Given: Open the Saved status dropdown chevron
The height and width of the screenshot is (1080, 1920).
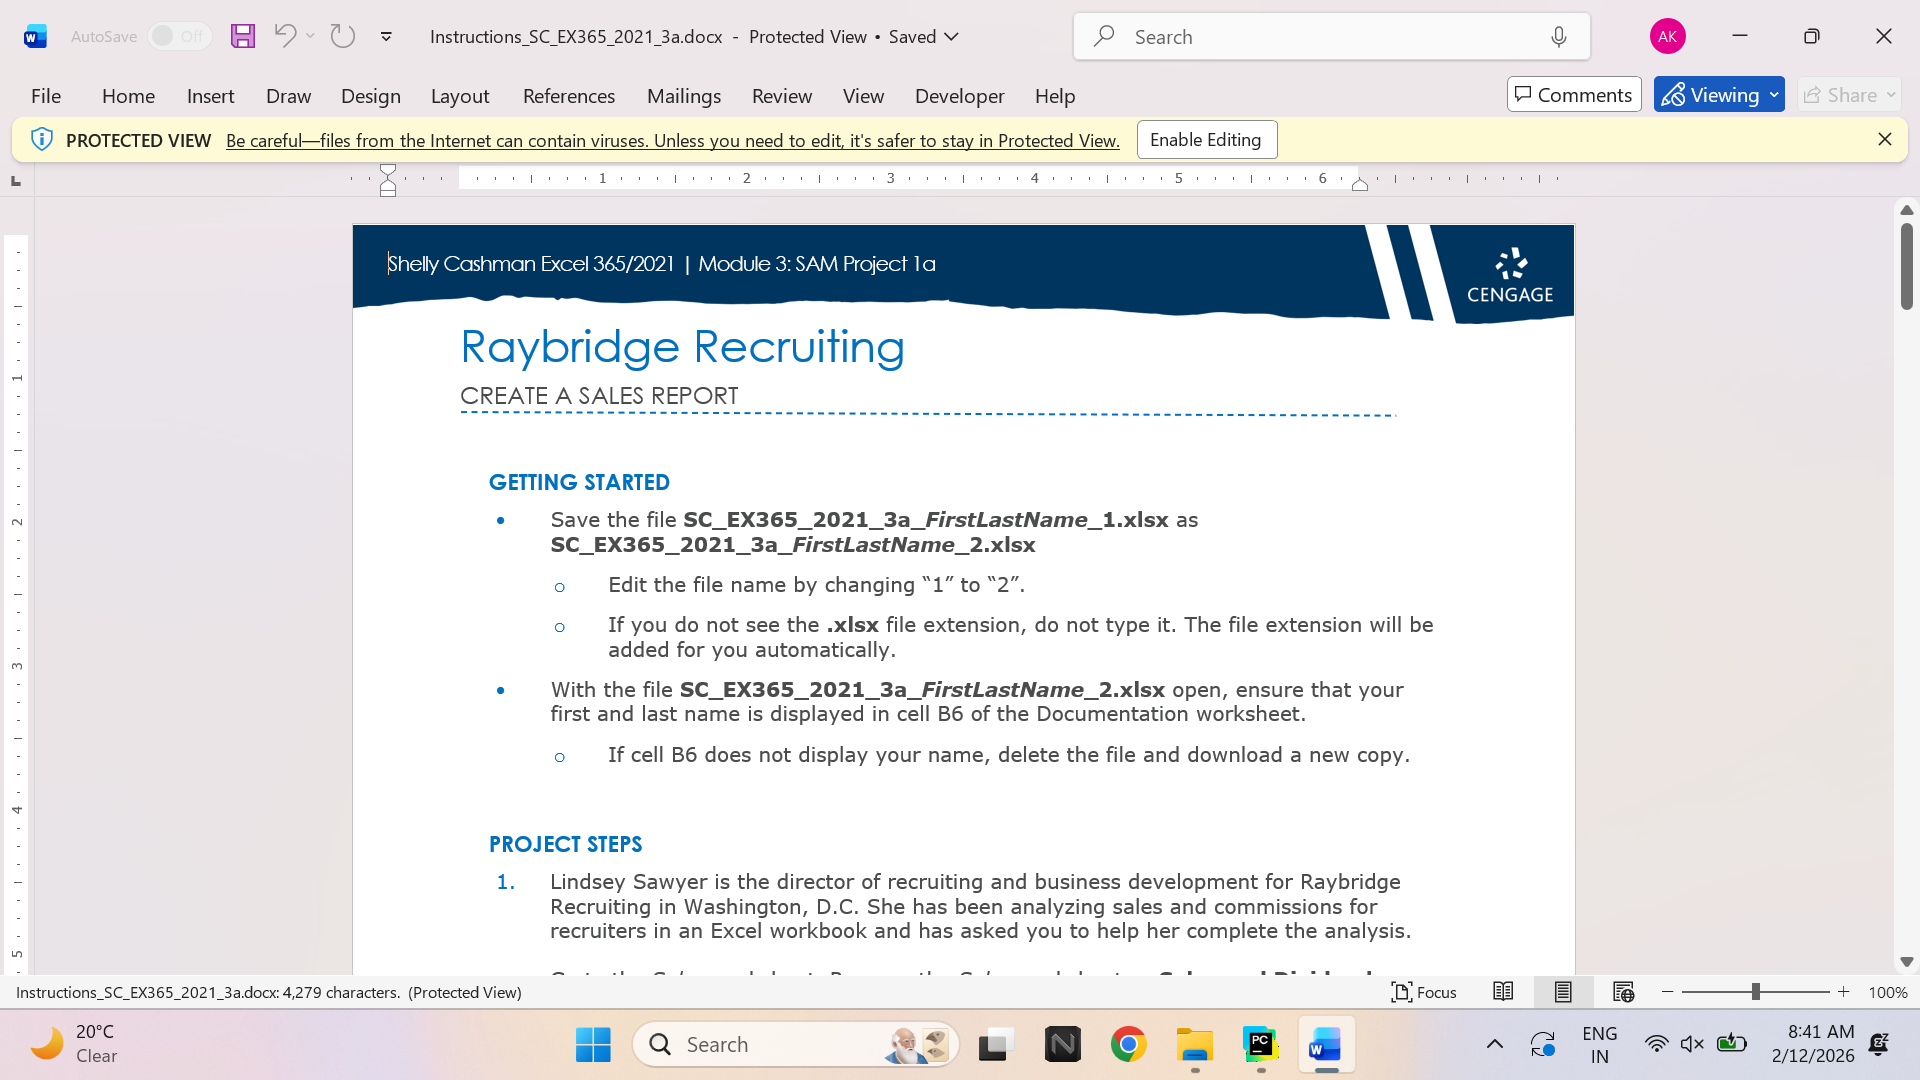Looking at the screenshot, I should point(952,37).
